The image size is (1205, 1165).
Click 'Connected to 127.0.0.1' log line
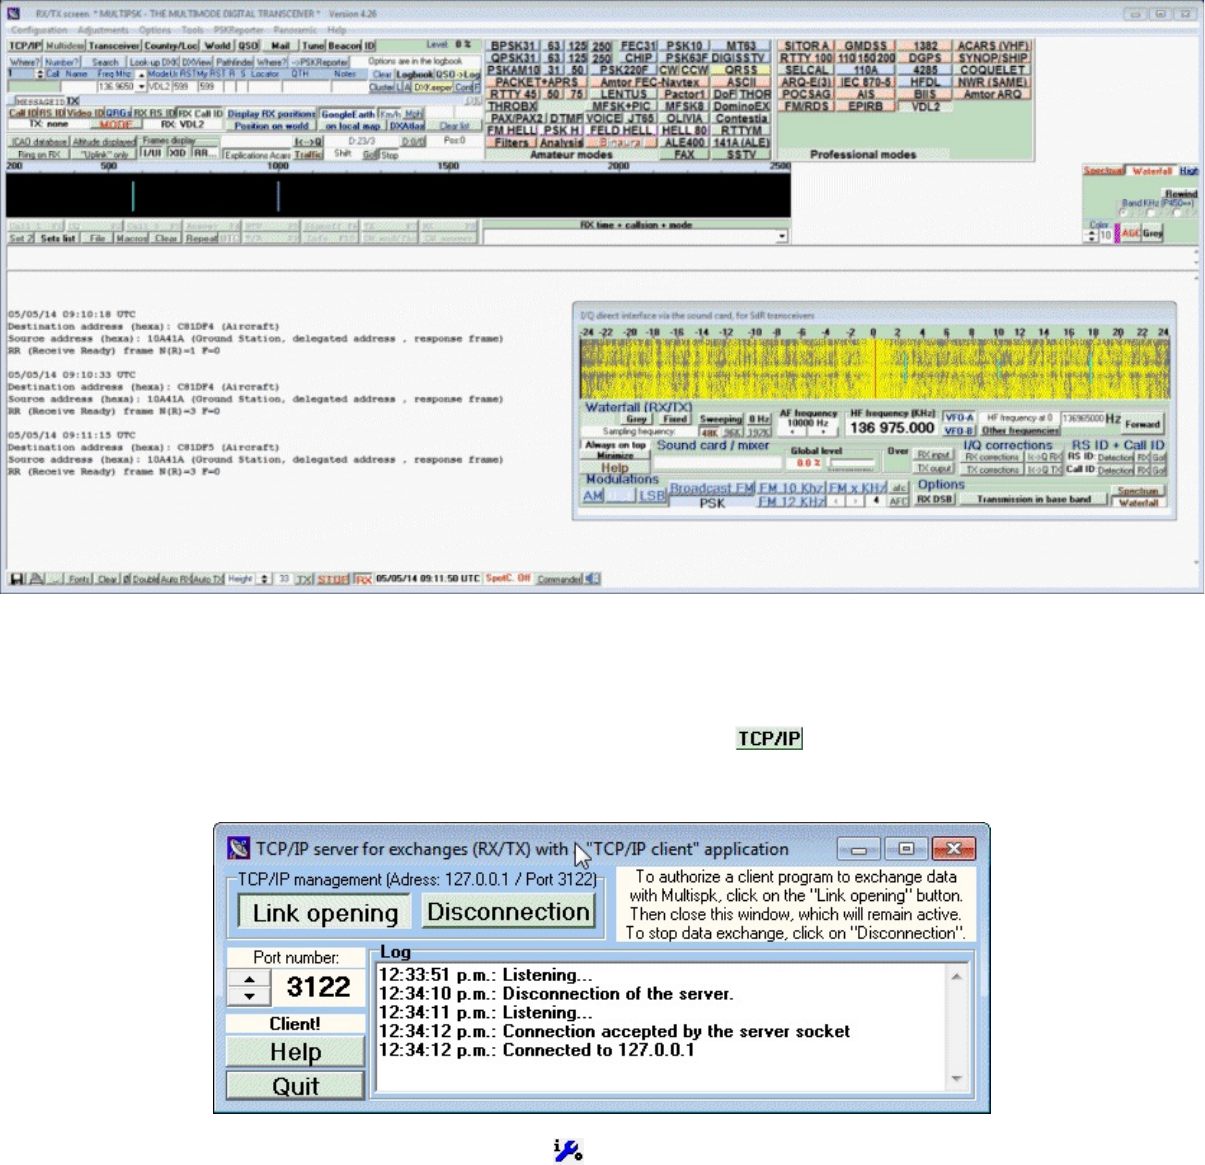click(x=598, y=1050)
